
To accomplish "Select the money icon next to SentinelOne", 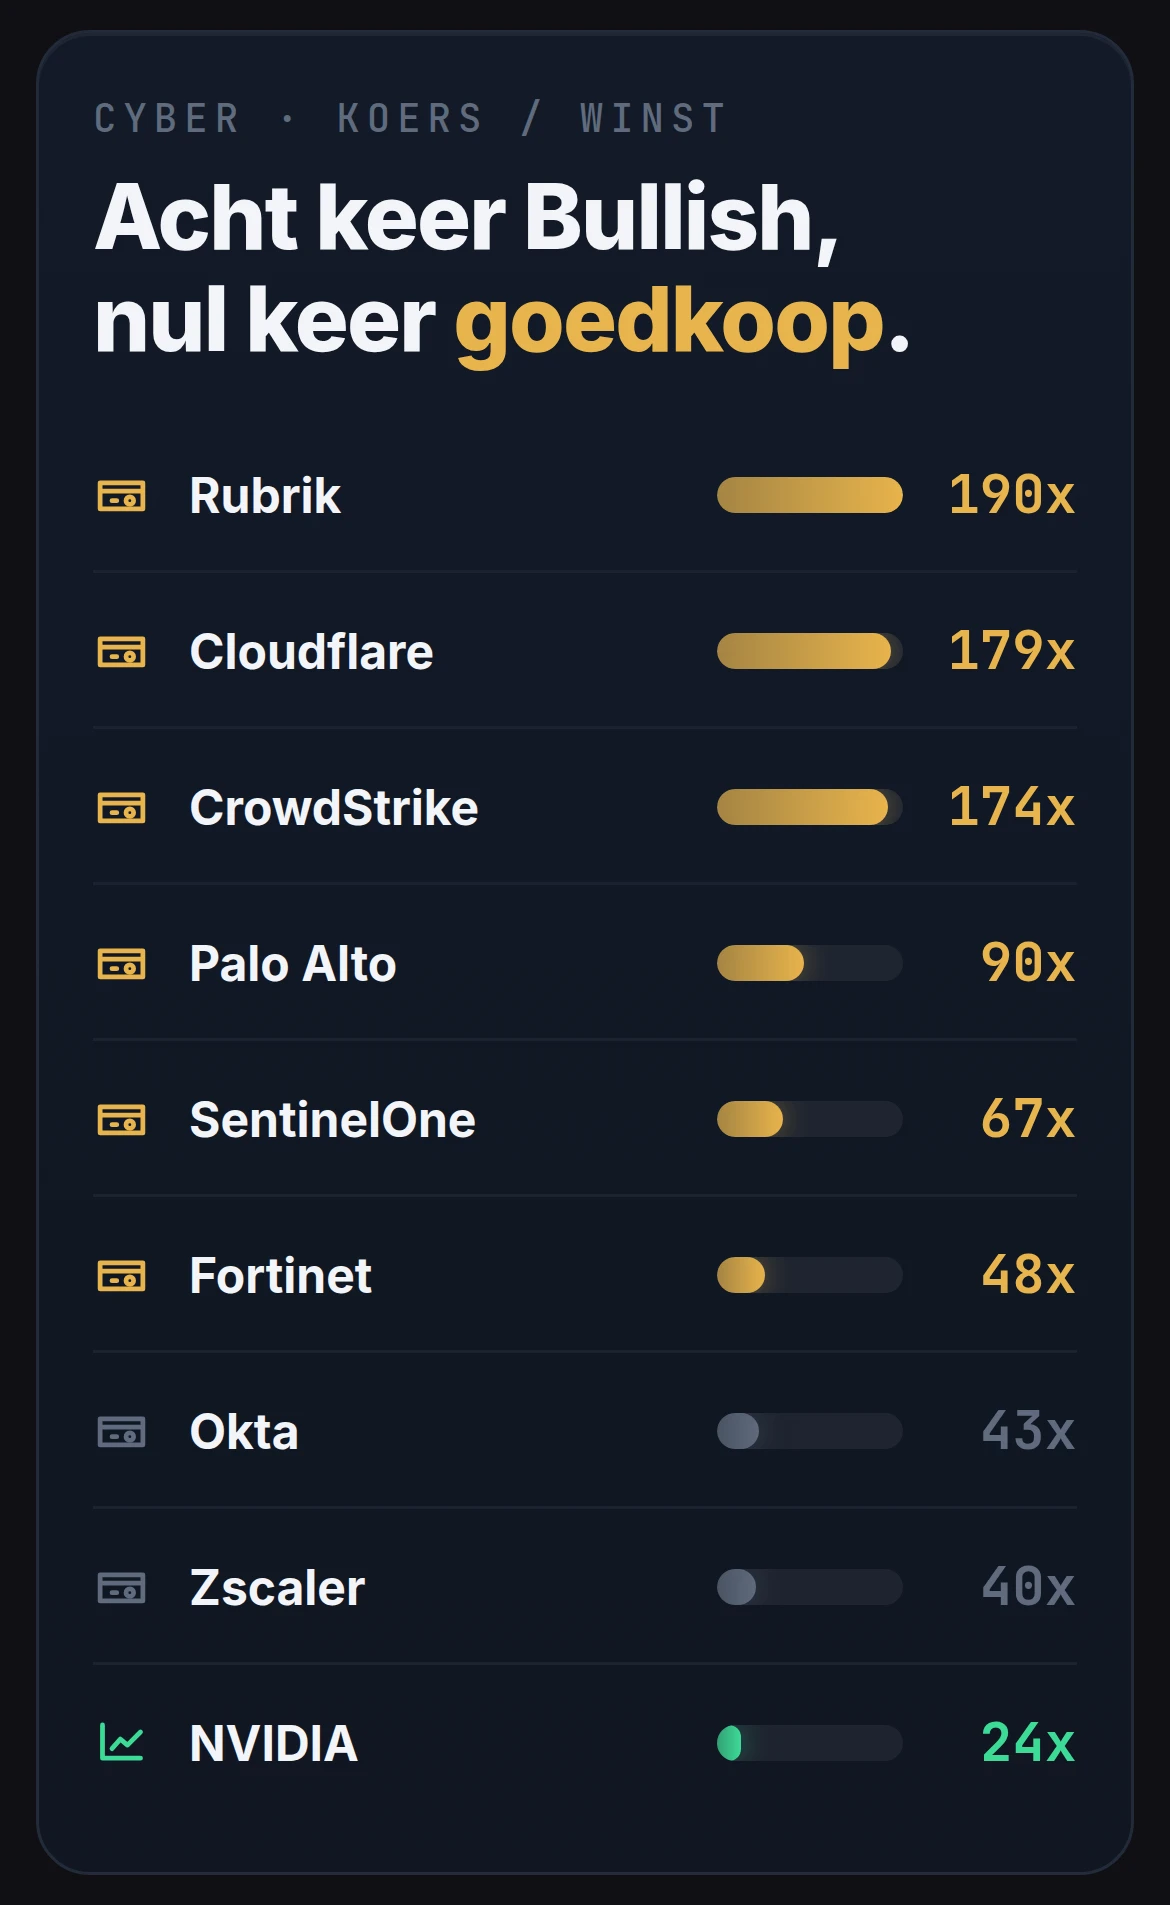I will pyautogui.click(x=121, y=1119).
